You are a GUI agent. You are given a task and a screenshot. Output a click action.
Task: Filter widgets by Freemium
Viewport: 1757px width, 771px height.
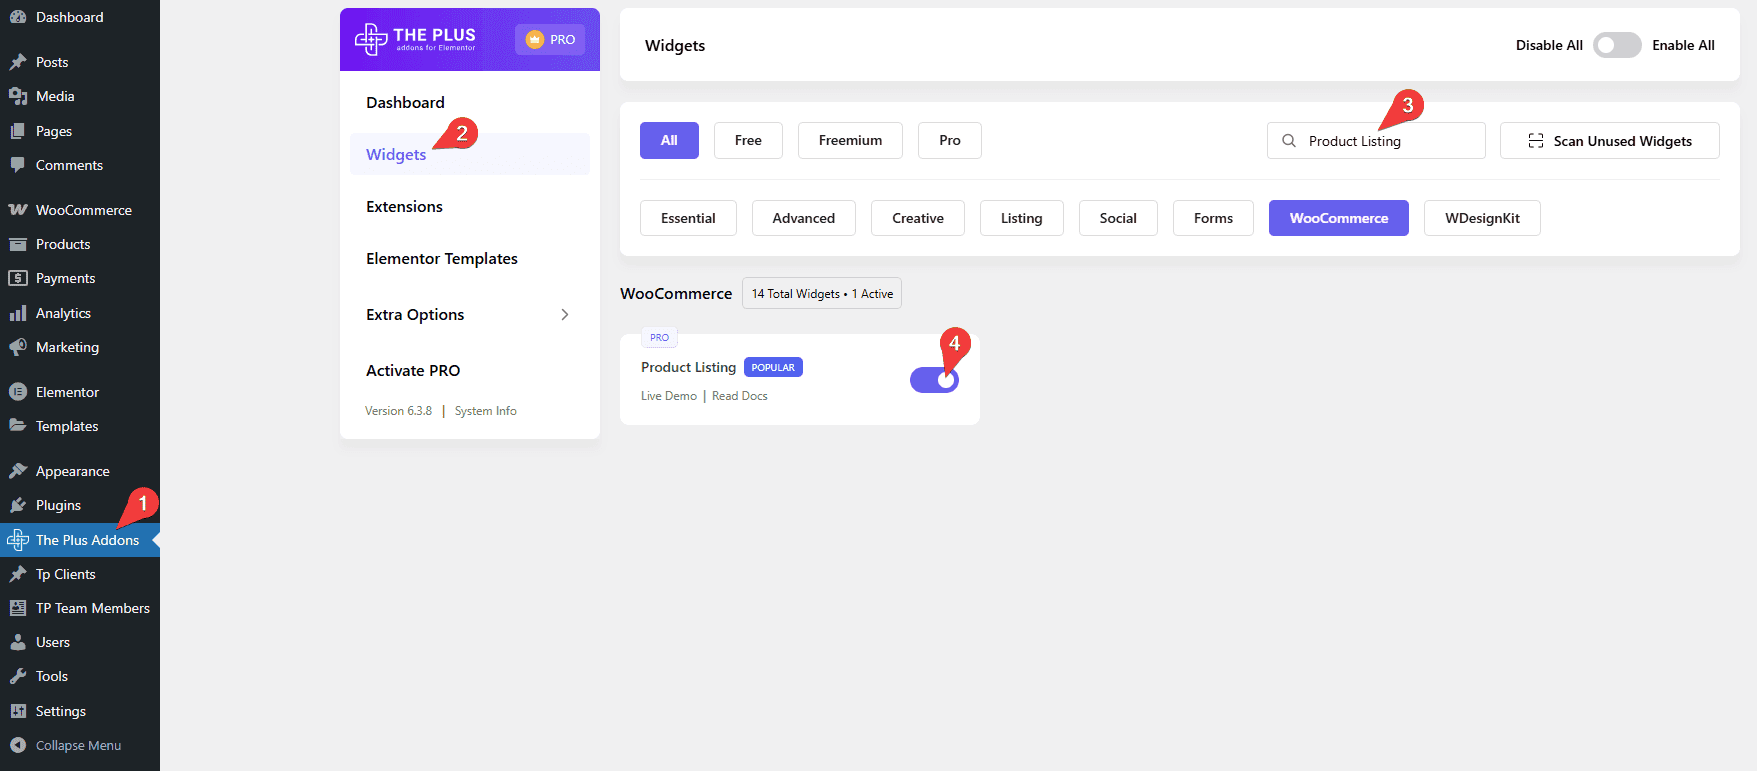[x=850, y=140]
